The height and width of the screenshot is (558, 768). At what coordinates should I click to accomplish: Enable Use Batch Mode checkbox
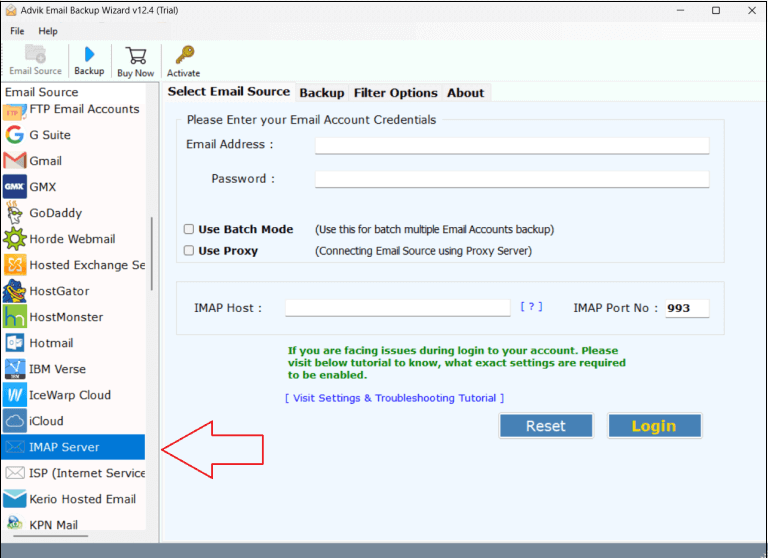click(x=189, y=229)
